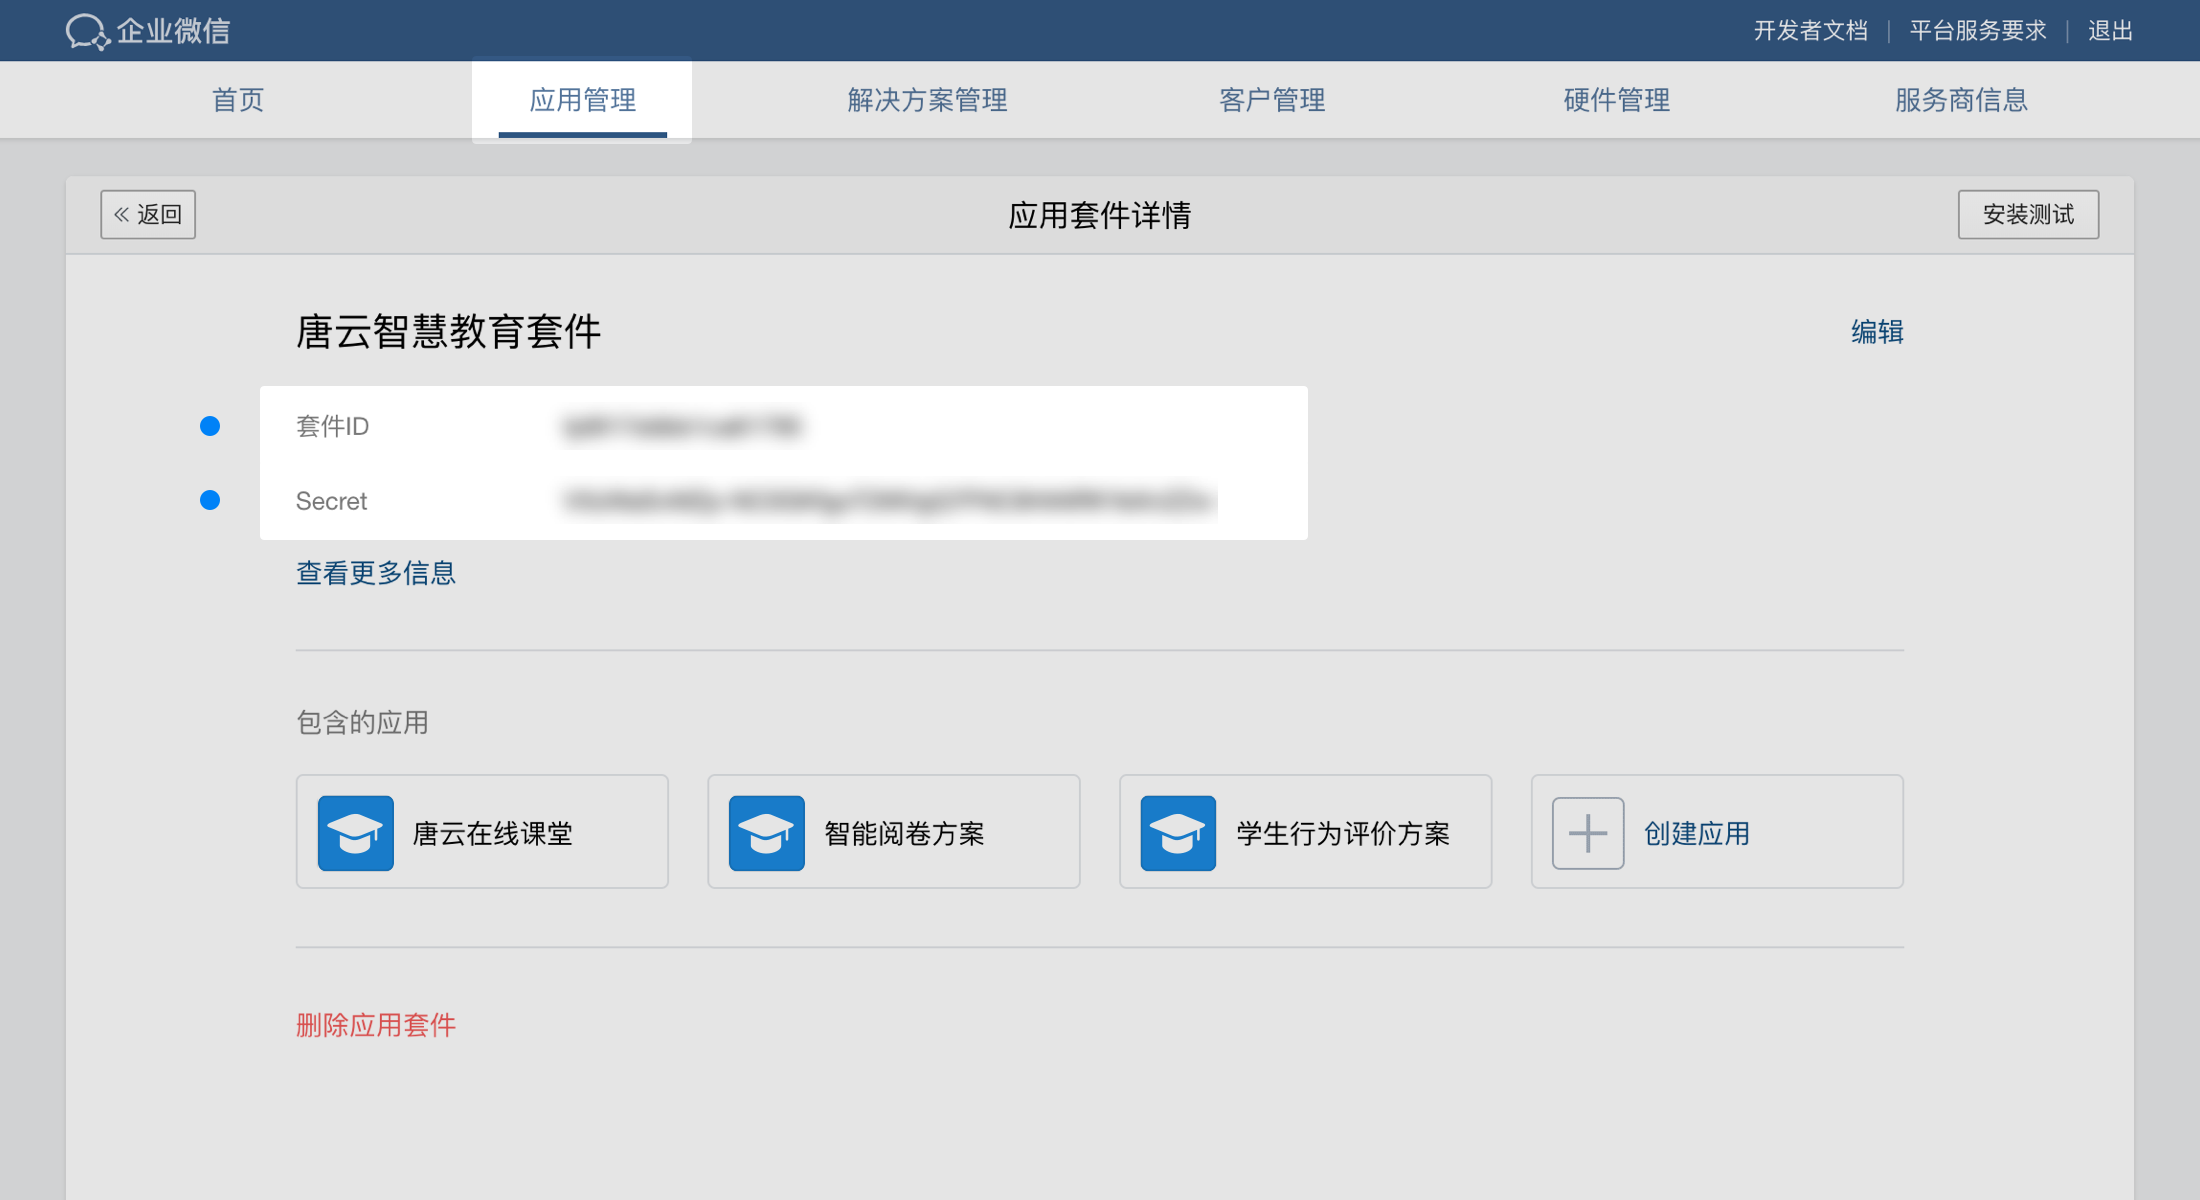Click the 应用套件详情 page heading

[1100, 215]
